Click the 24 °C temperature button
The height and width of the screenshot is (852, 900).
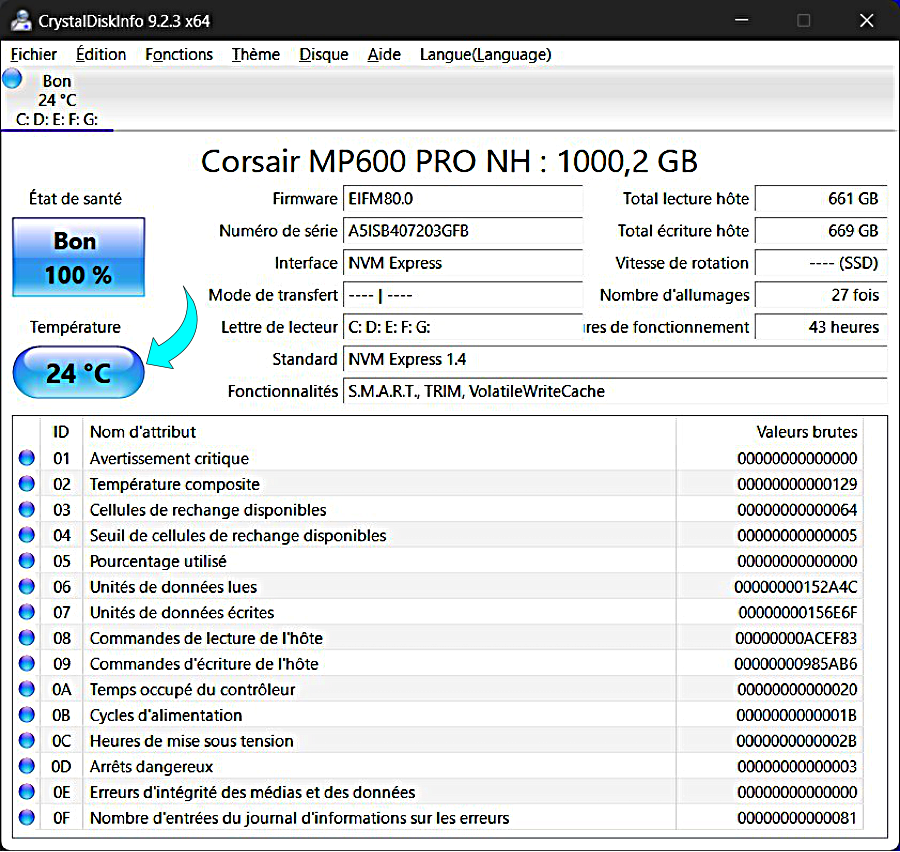(x=79, y=373)
